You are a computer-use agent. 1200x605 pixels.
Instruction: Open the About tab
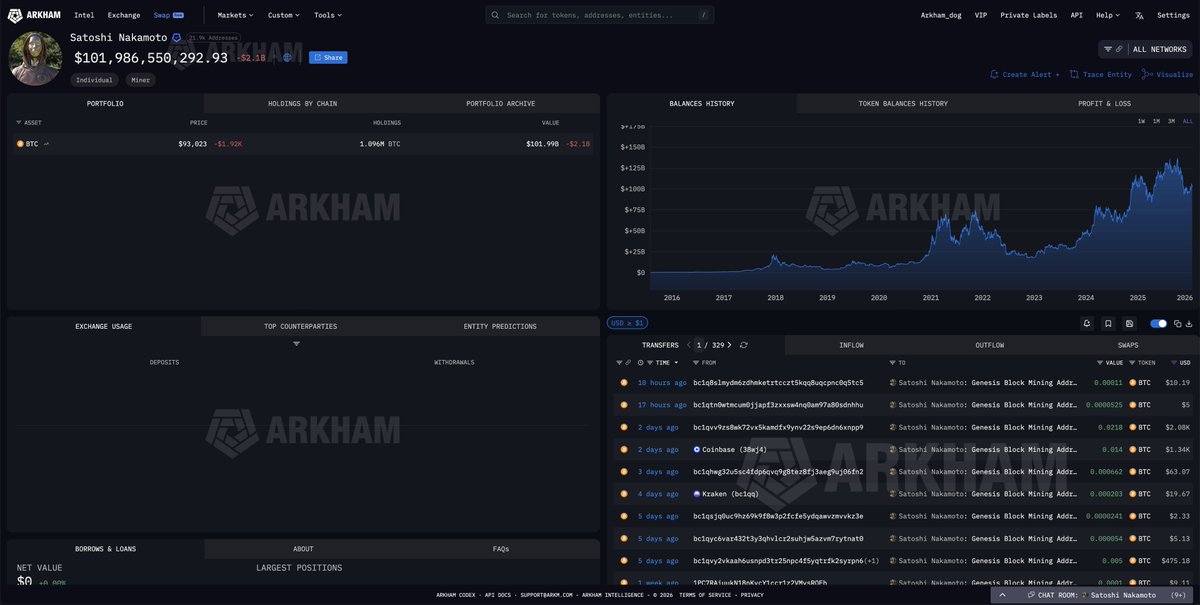pos(303,549)
